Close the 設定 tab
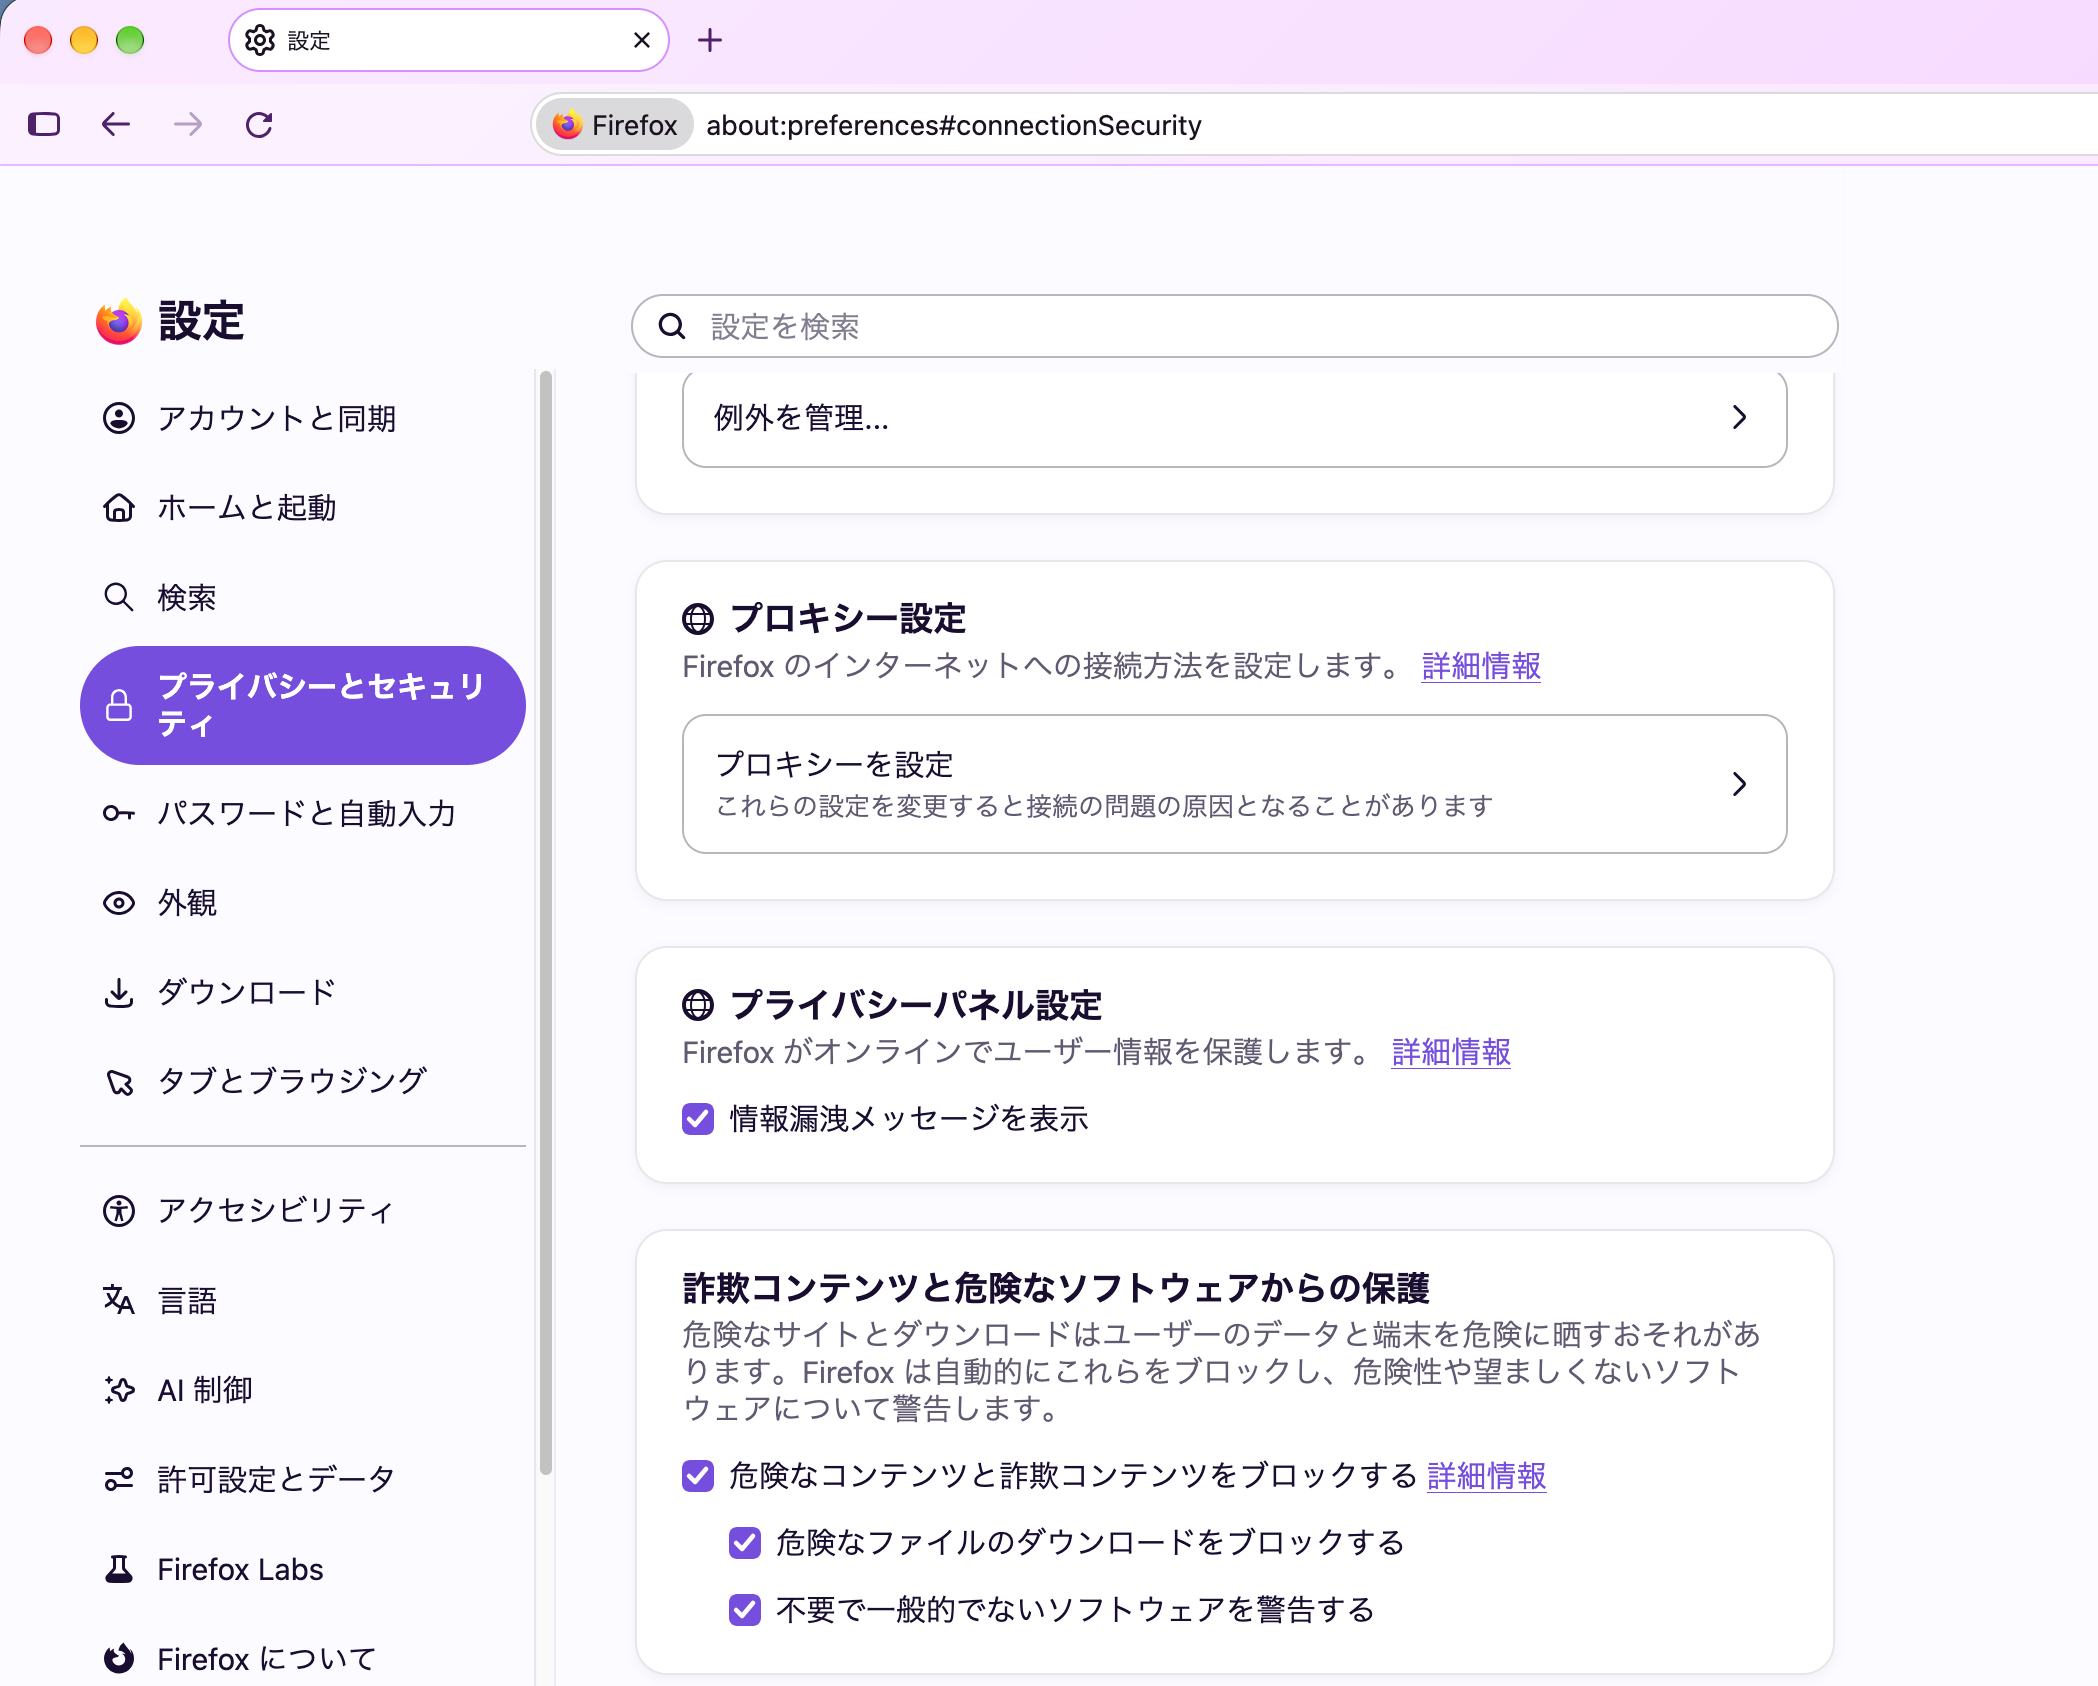 pos(642,40)
